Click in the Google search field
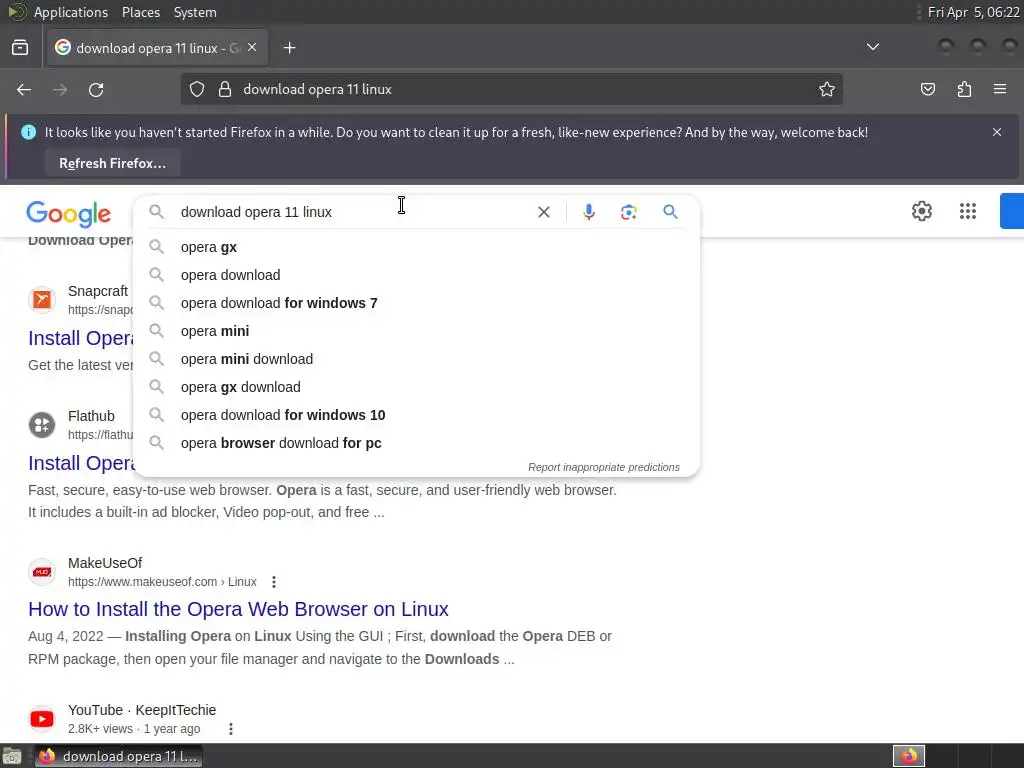Image resolution: width=1024 pixels, height=768 pixels. [x=353, y=212]
